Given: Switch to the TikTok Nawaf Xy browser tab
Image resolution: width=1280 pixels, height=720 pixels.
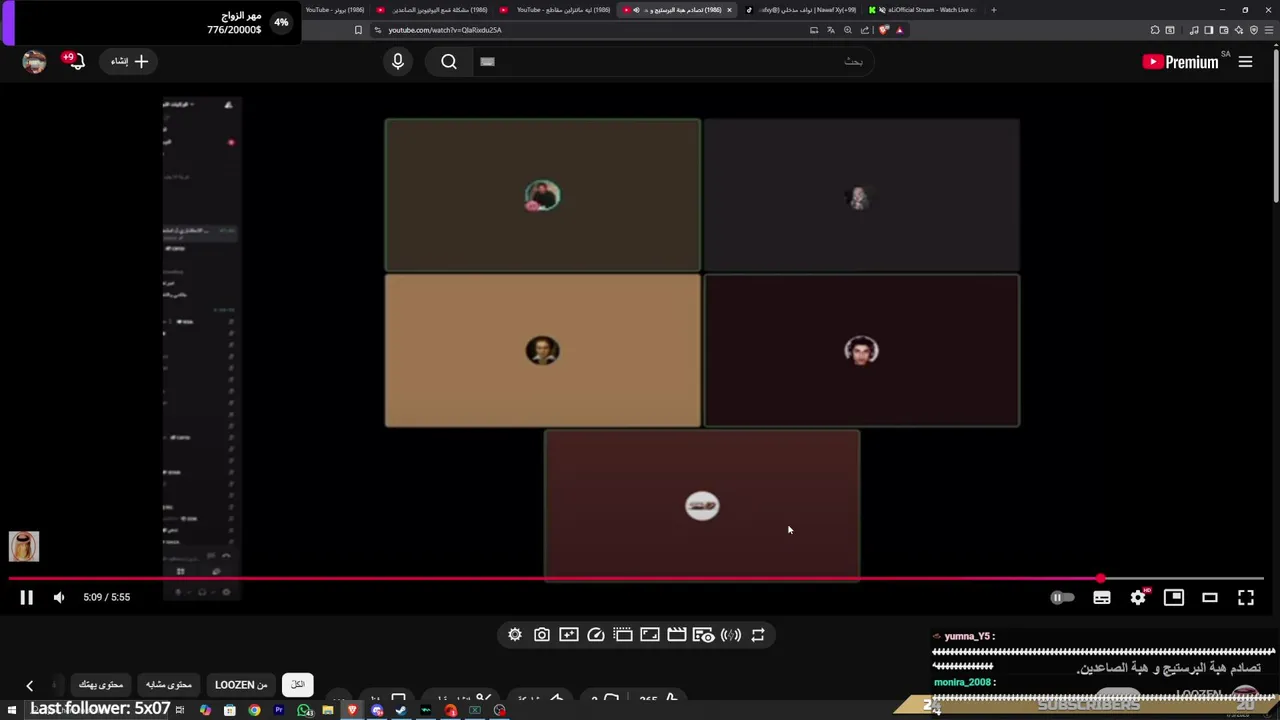Looking at the screenshot, I should 800,10.
